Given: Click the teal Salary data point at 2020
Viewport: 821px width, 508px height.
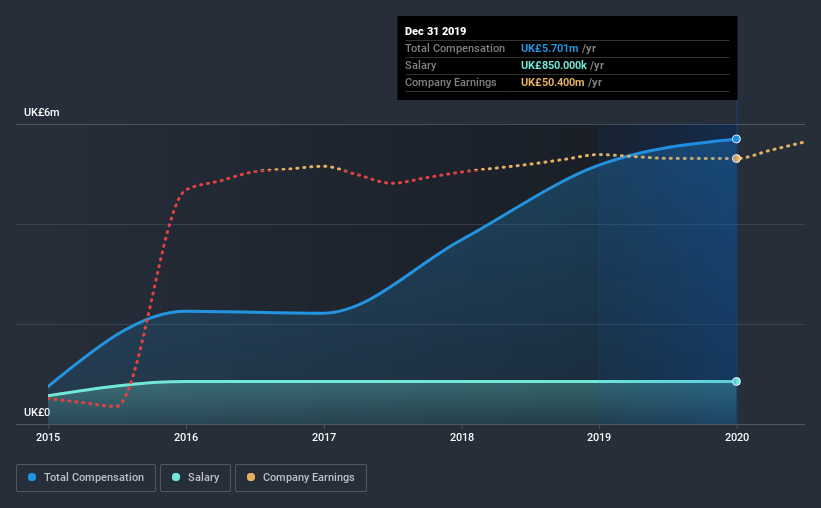Looking at the screenshot, I should point(736,381).
